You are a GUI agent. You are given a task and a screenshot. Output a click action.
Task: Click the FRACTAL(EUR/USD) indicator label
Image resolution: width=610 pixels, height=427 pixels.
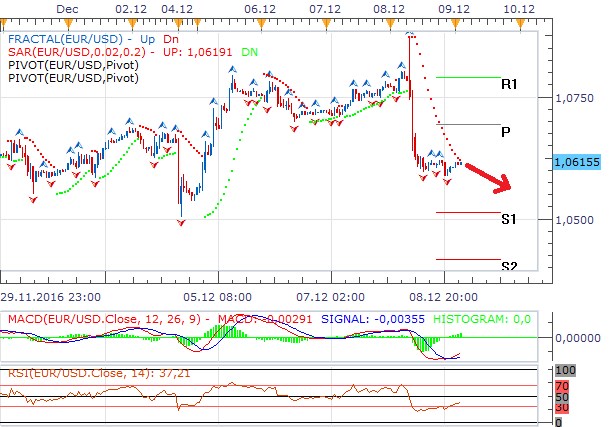click(x=65, y=38)
